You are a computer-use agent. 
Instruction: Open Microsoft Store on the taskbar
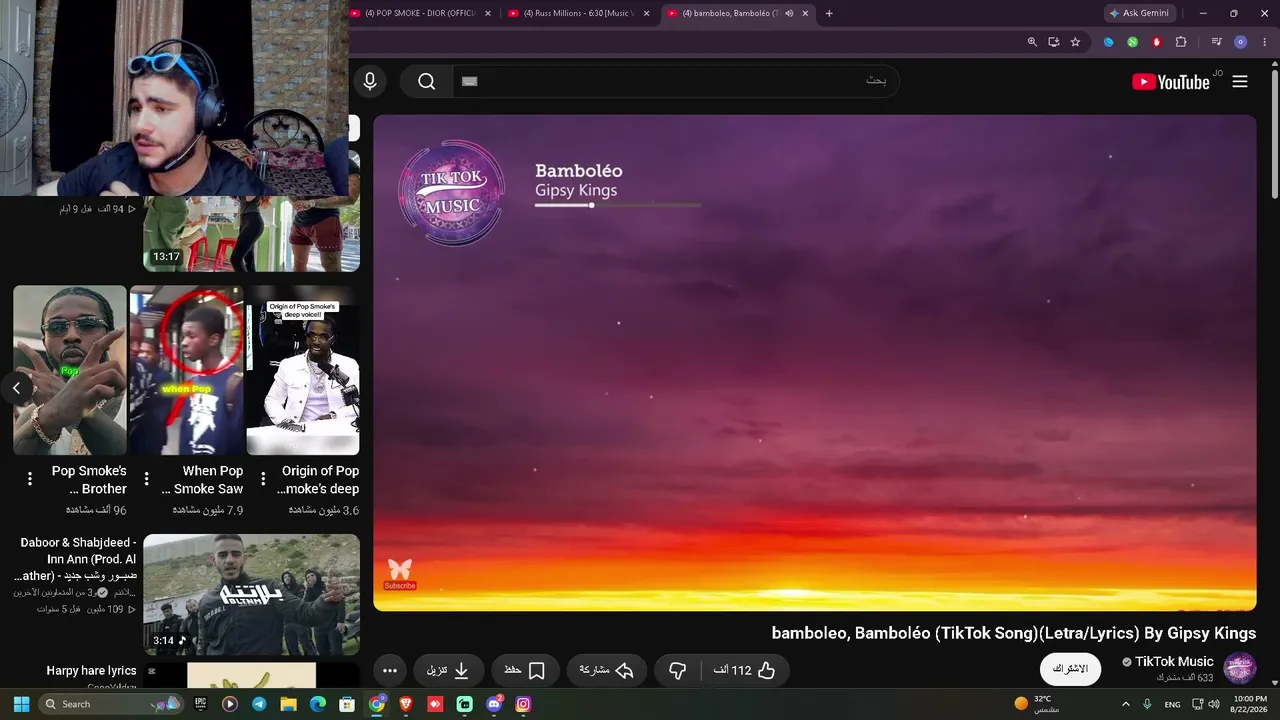click(x=347, y=704)
